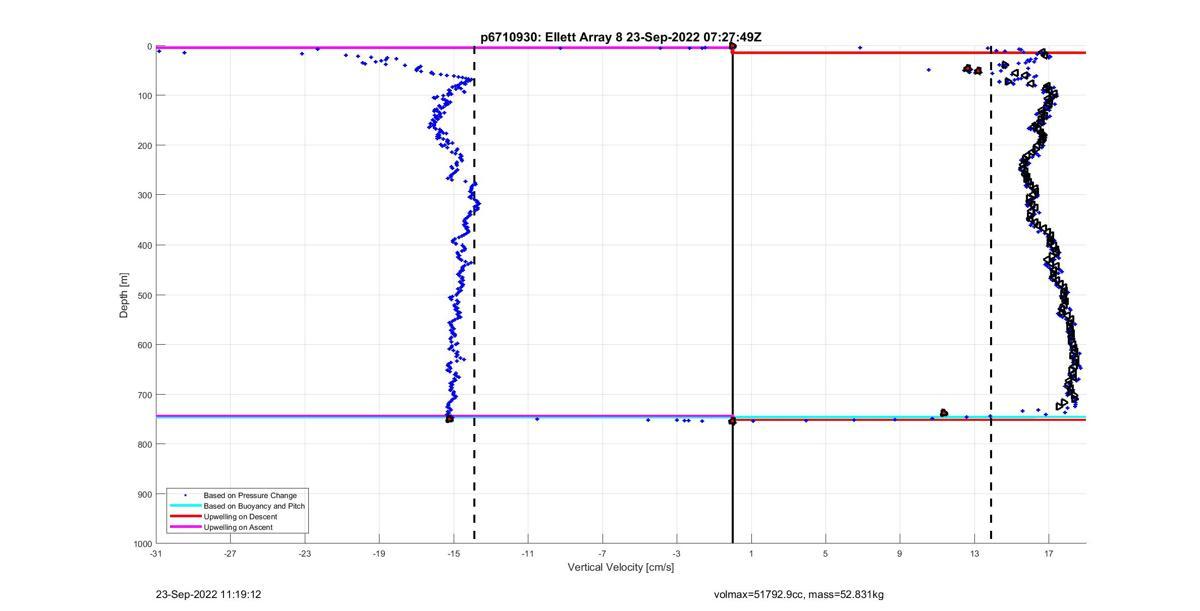Click the y-axis tick label '600'
Screen dimensions: 1200x611
tap(144, 345)
